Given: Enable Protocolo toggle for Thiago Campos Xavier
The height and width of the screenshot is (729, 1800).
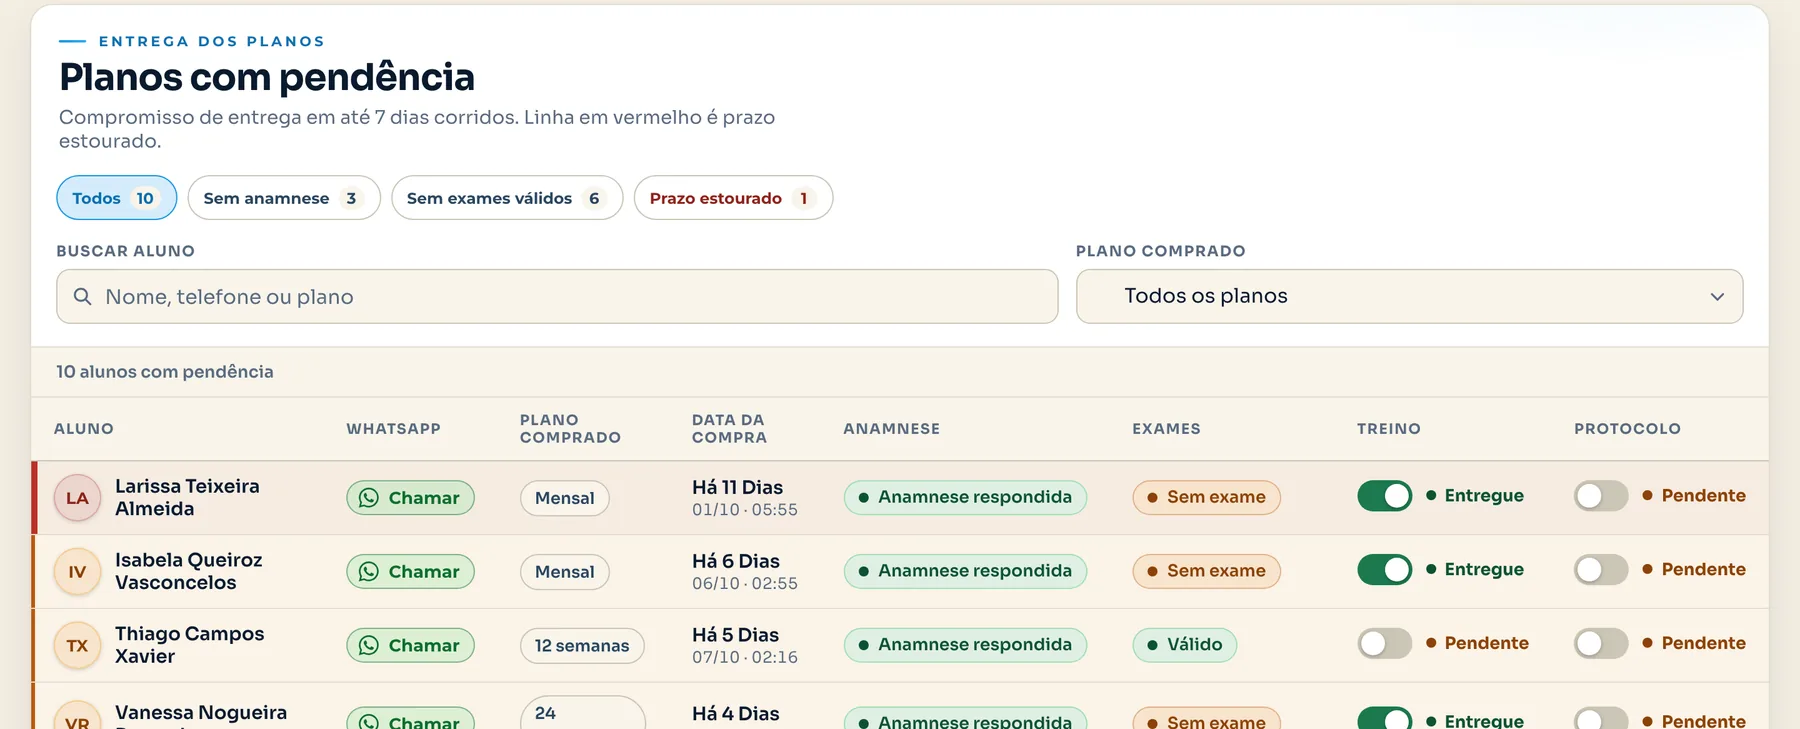Looking at the screenshot, I should pyautogui.click(x=1601, y=644).
